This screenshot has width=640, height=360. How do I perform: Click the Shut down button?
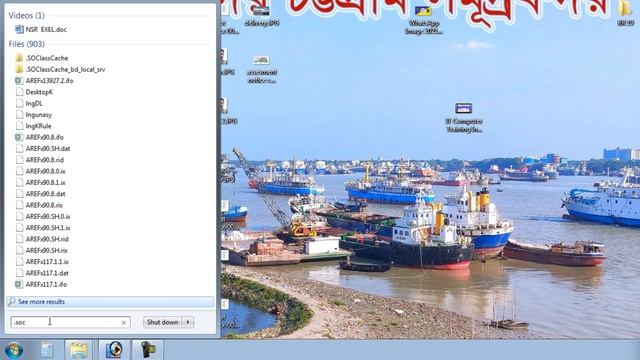(x=162, y=322)
